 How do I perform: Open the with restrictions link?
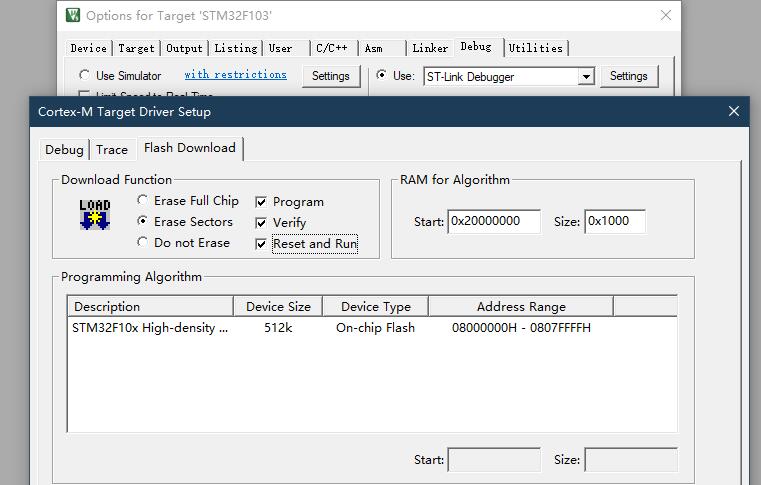(235, 74)
